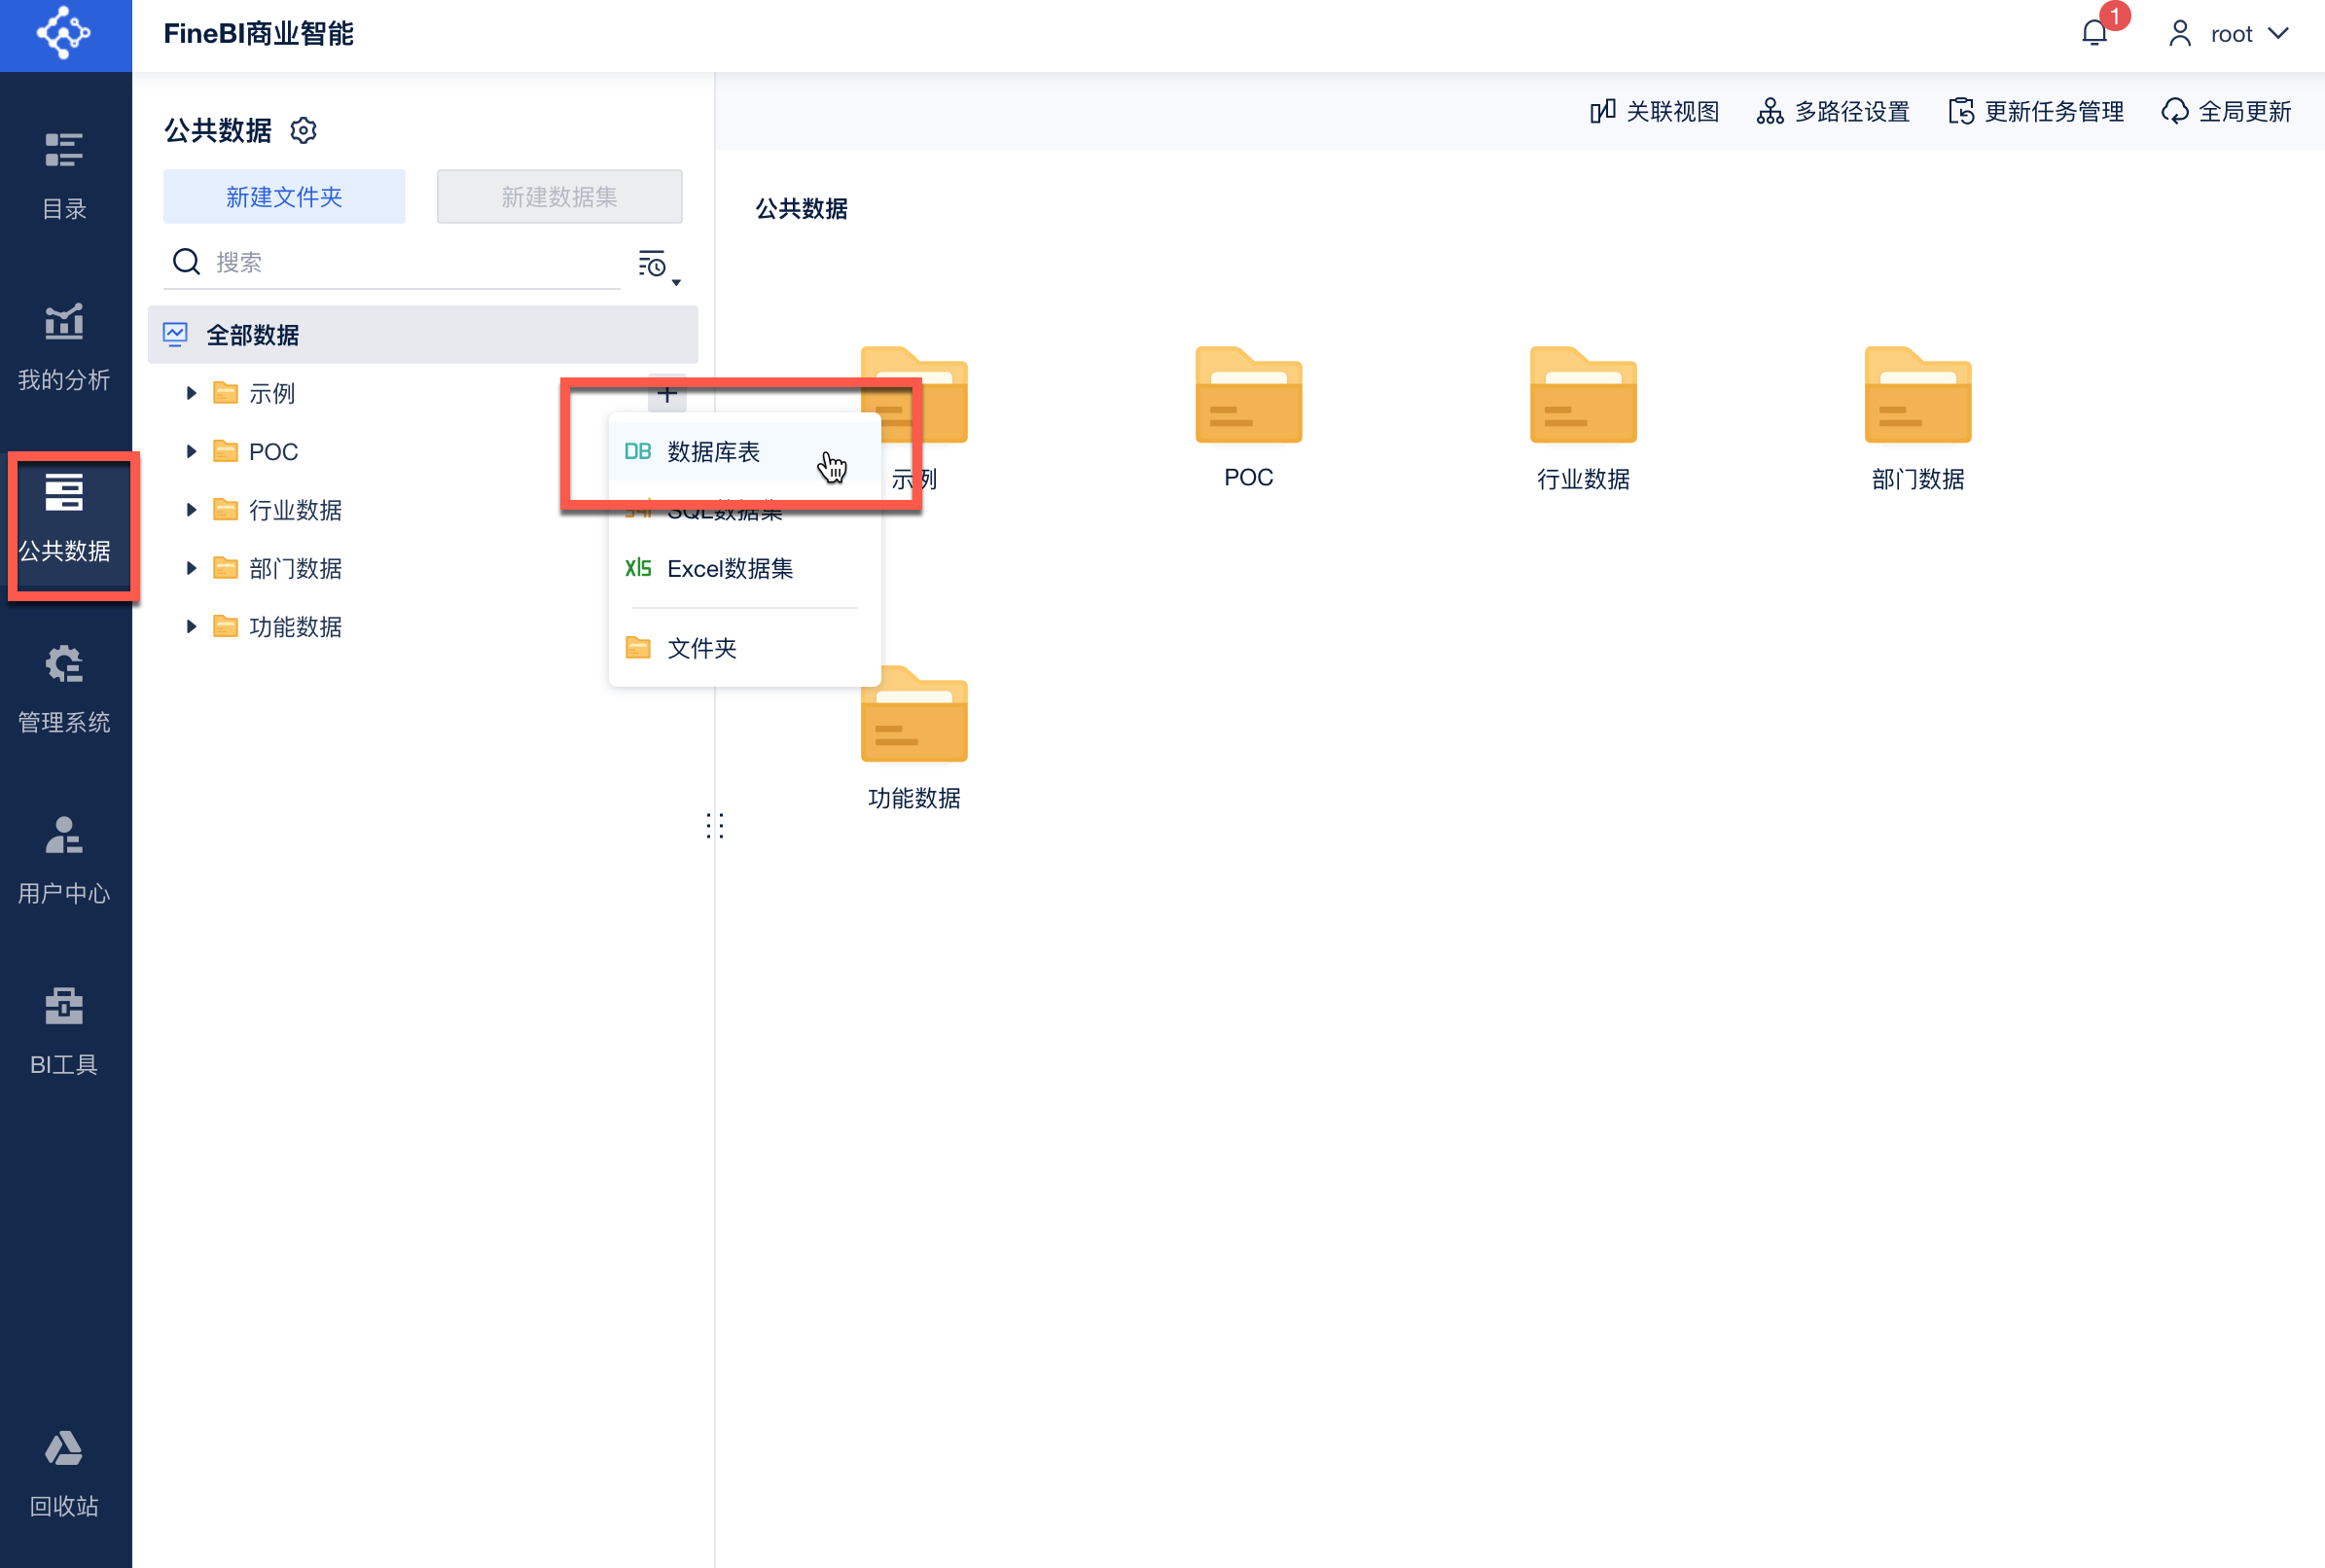This screenshot has width=2325, height=1568.
Task: Open the search filter options dropdown
Action: [658, 266]
